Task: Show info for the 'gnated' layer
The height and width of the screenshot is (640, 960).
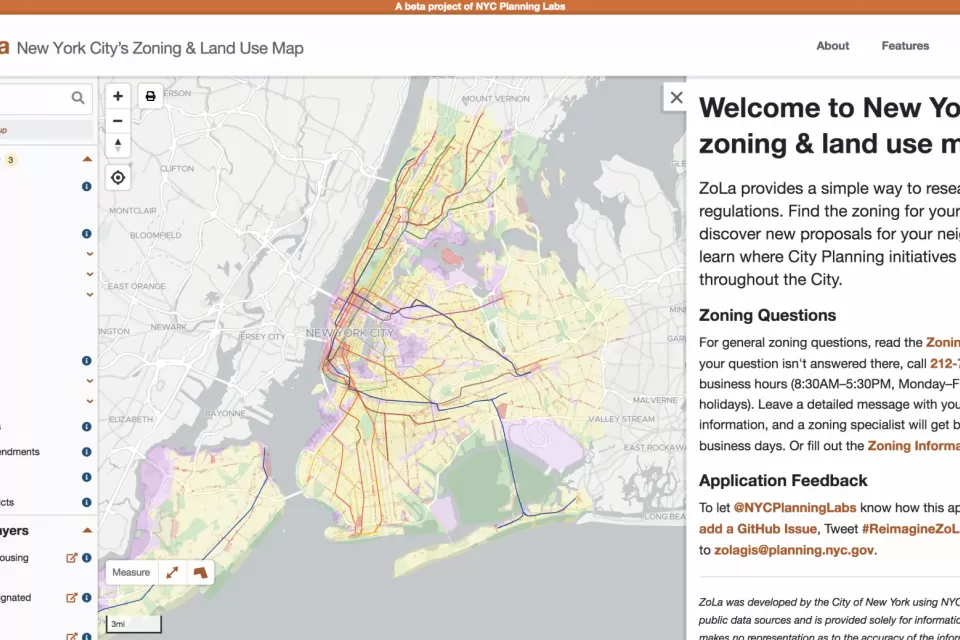Action: pyautogui.click(x=86, y=598)
